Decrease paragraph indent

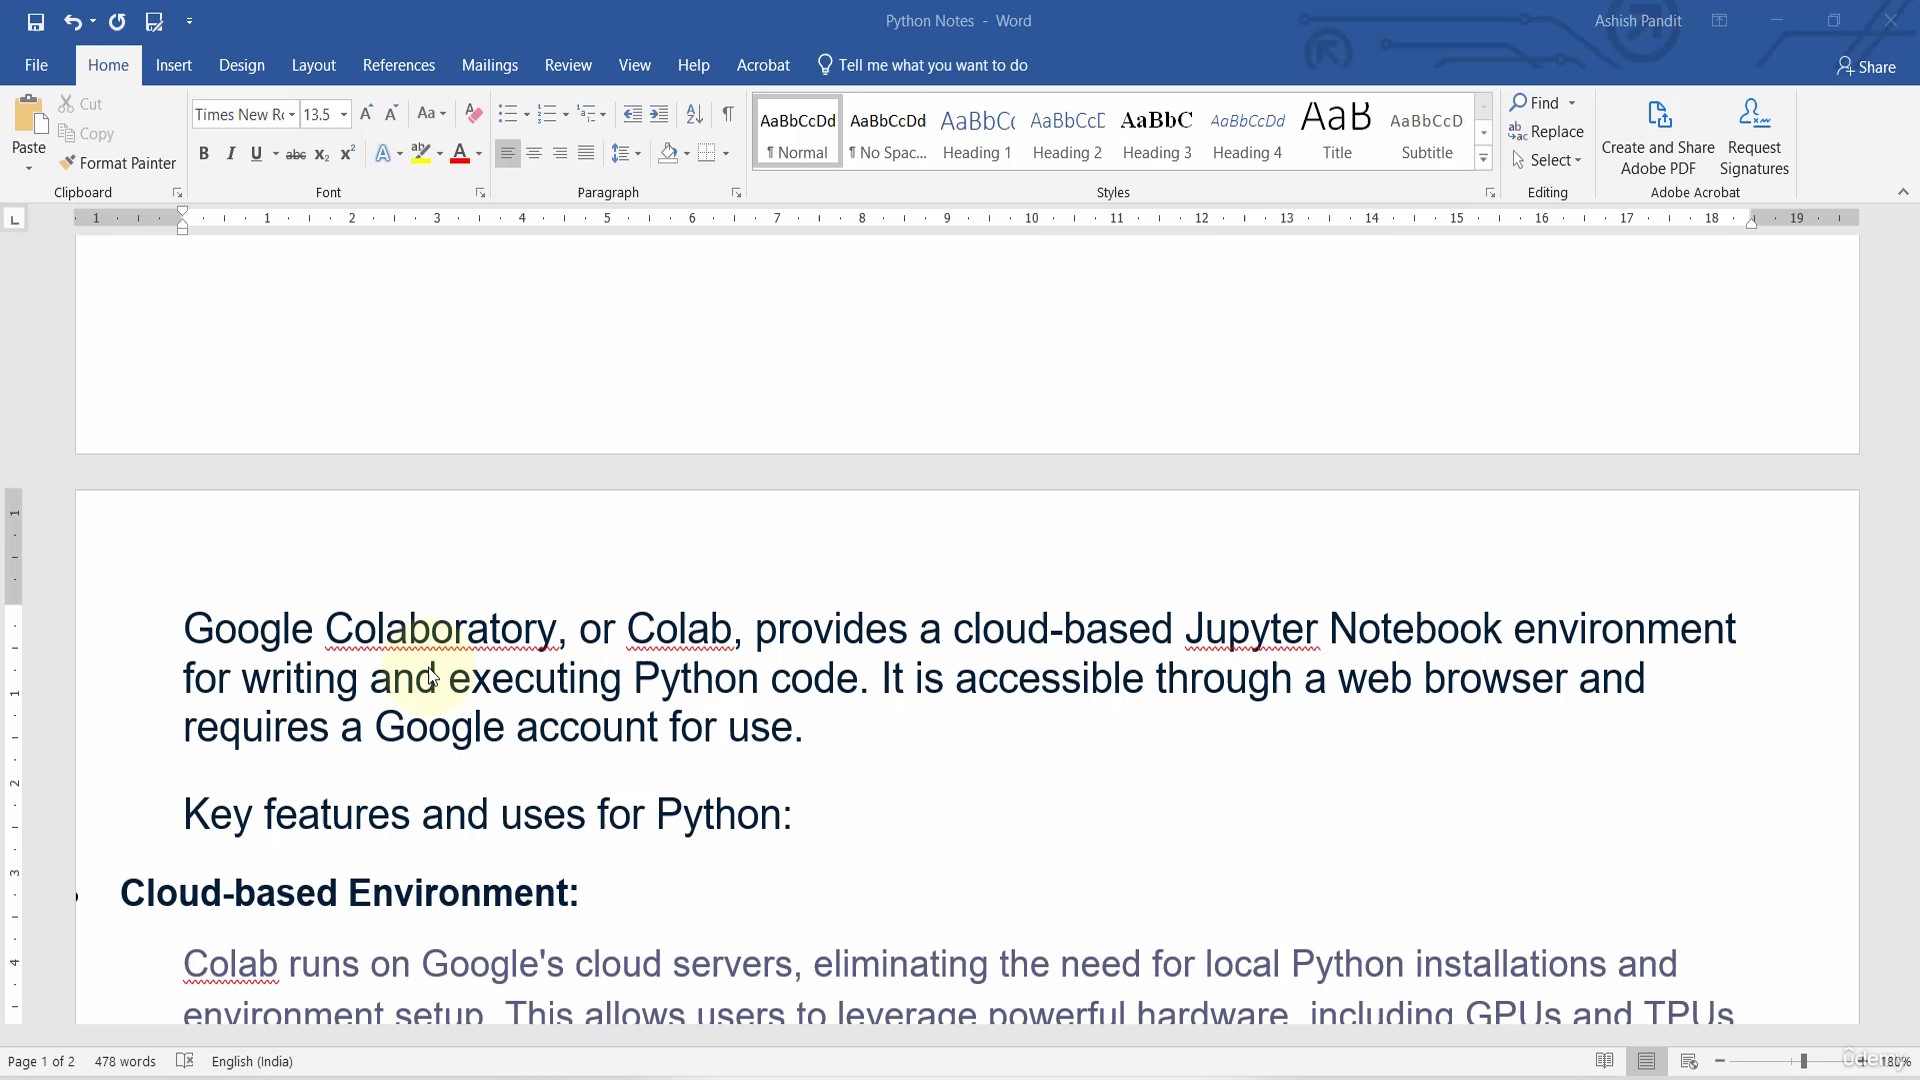point(632,114)
